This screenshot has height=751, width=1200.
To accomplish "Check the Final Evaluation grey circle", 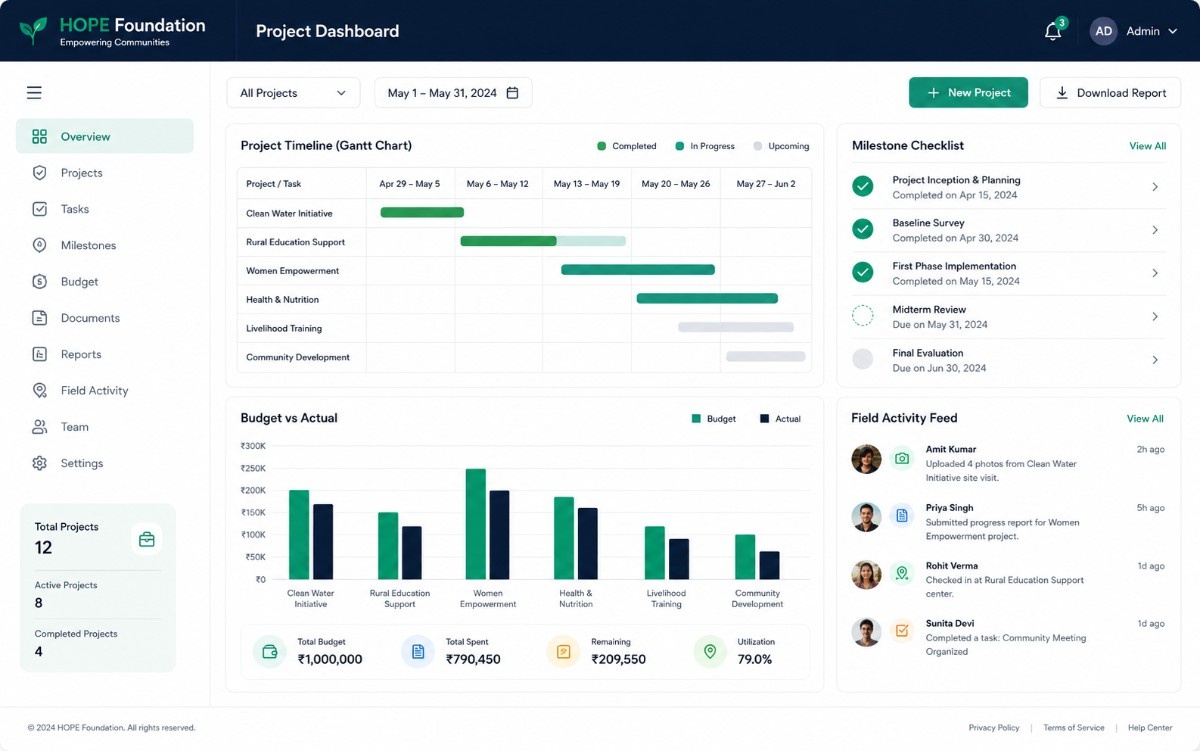I will (x=862, y=359).
